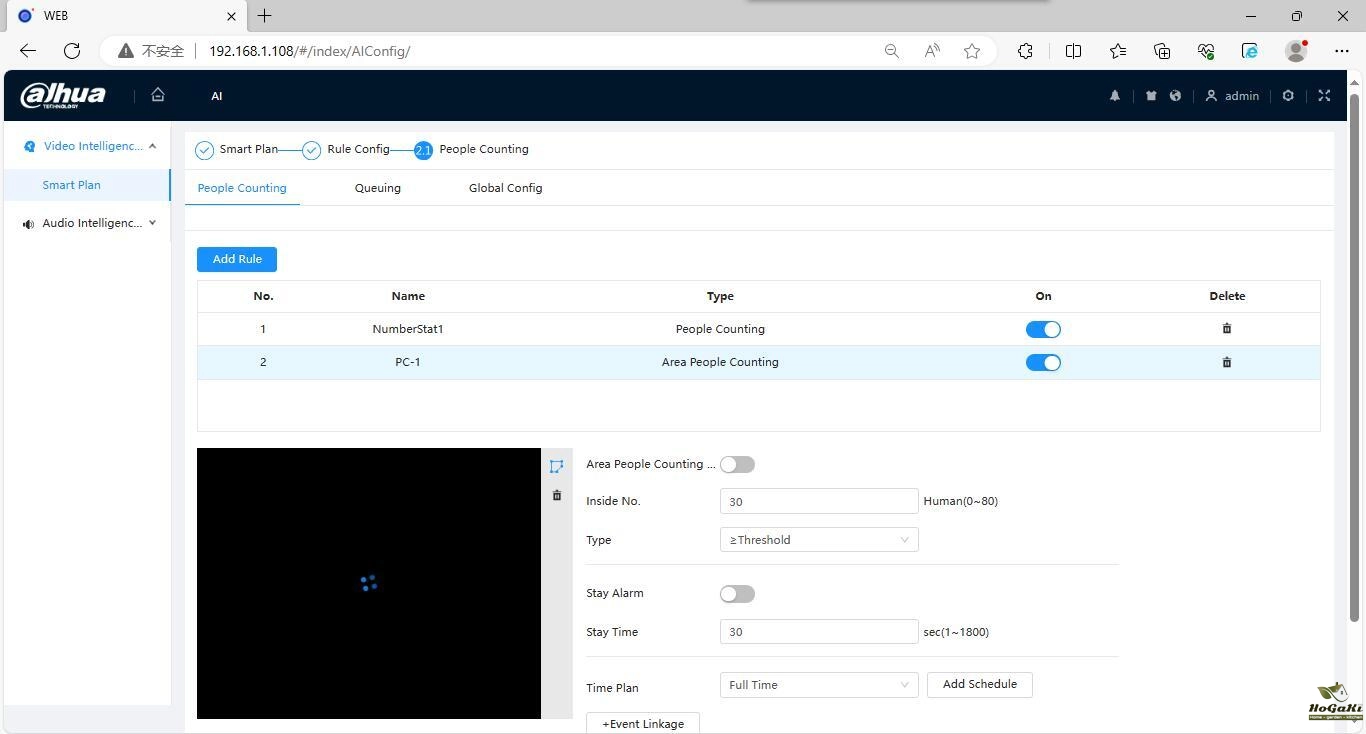This screenshot has width=1366, height=734.
Task: Select the draw detection area tool
Action: coord(557,466)
